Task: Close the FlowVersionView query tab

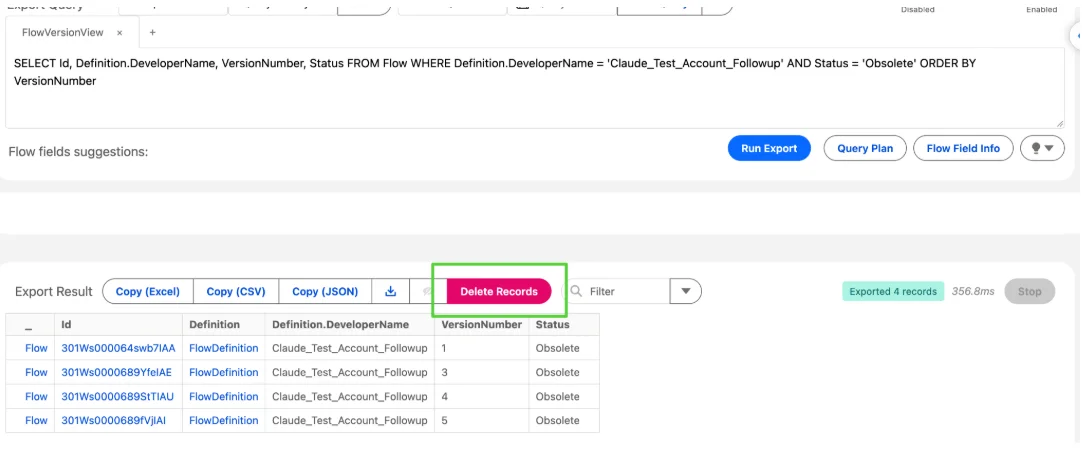Action: pos(119,32)
